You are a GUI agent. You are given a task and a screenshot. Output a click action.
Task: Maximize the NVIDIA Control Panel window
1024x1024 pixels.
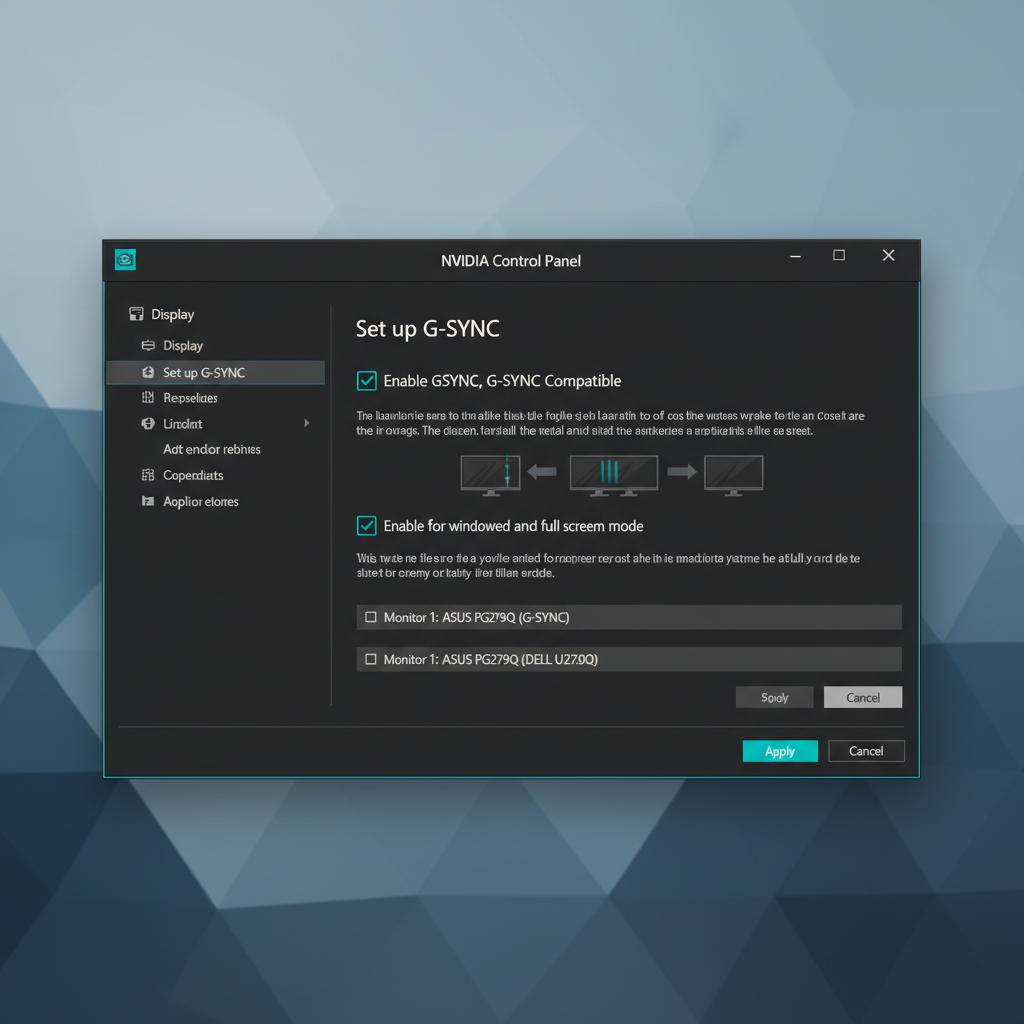pos(839,255)
